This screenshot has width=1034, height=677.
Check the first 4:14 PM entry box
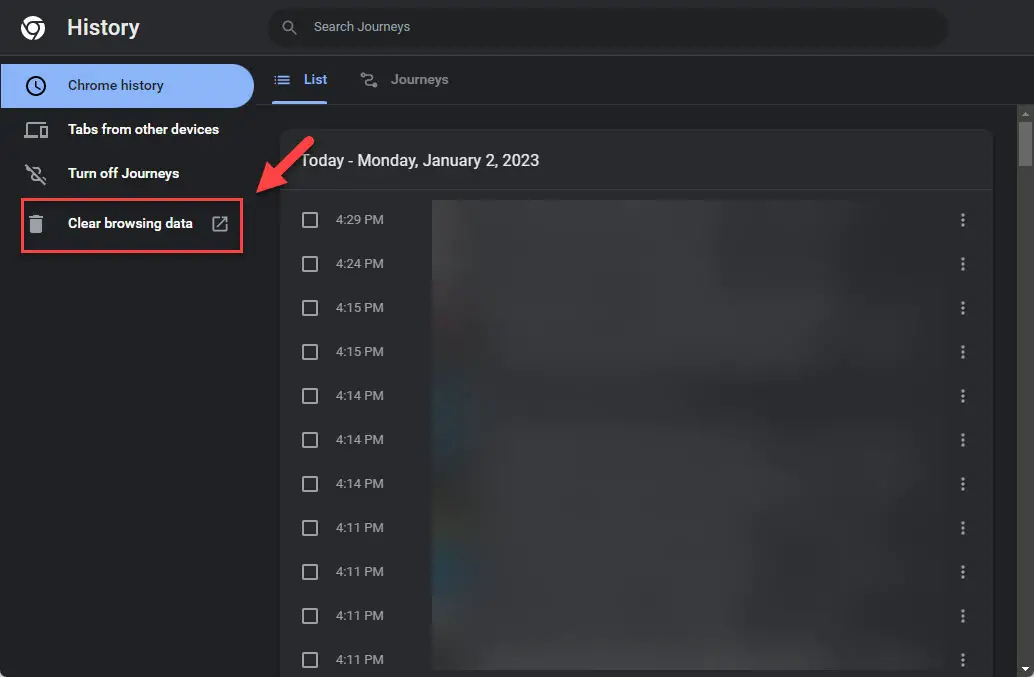(x=310, y=396)
